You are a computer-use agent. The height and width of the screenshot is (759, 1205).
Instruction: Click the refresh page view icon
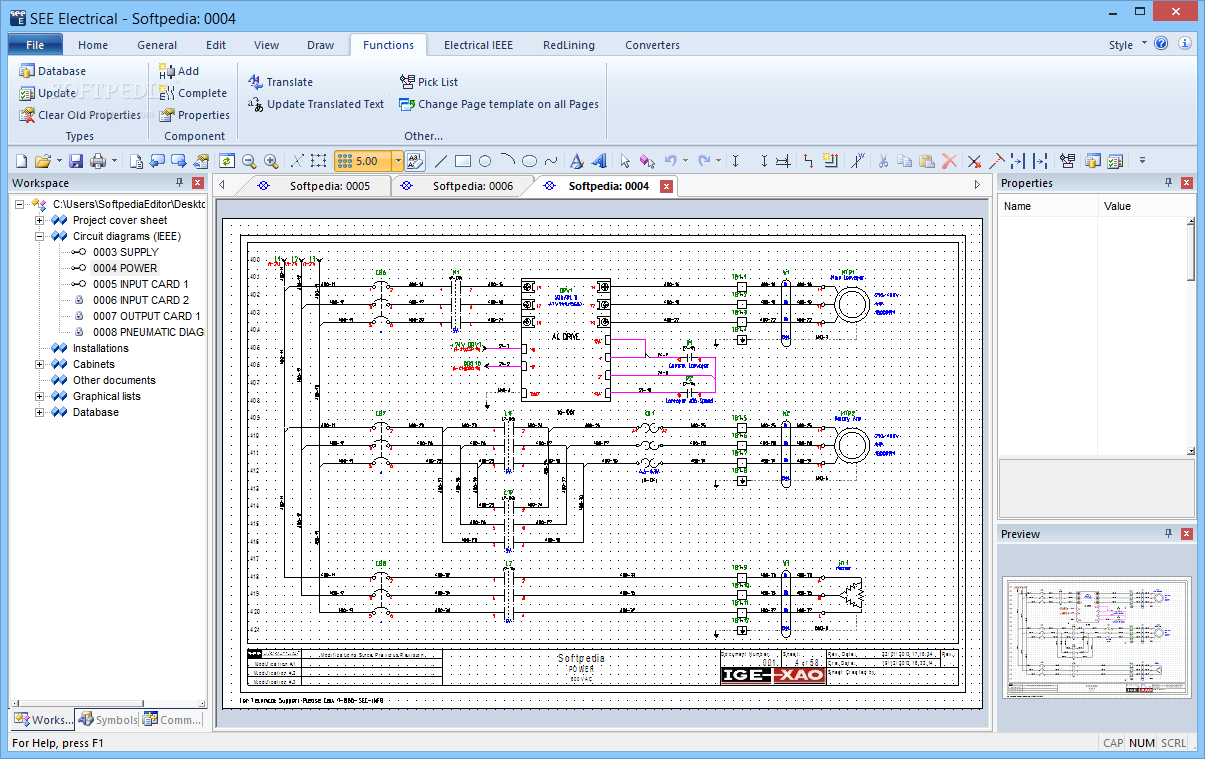pos(227,161)
